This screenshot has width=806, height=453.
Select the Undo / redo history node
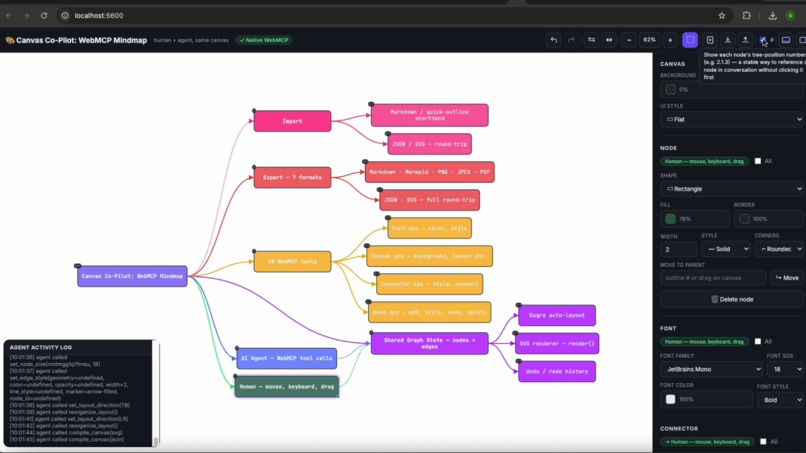coord(557,371)
